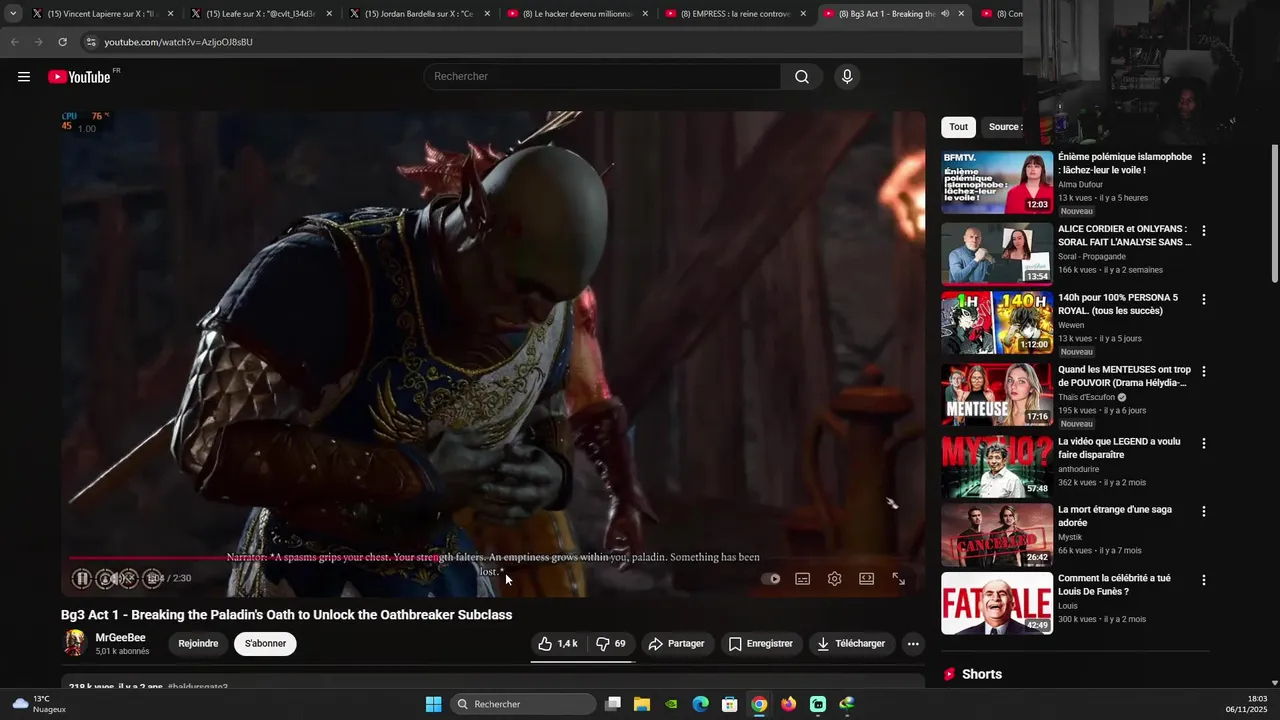This screenshot has width=1280, height=720.
Task: Start voice search with the microphone
Action: pos(847,77)
